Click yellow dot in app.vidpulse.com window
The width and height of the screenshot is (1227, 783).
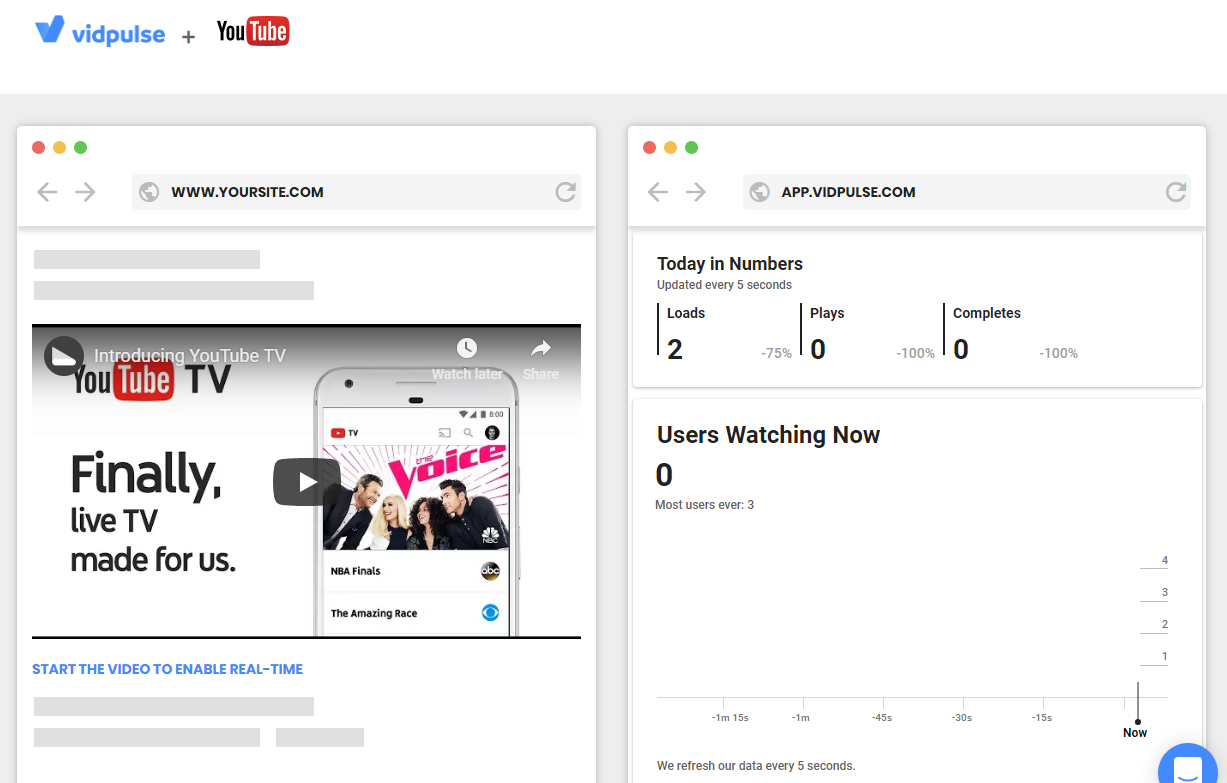670,148
